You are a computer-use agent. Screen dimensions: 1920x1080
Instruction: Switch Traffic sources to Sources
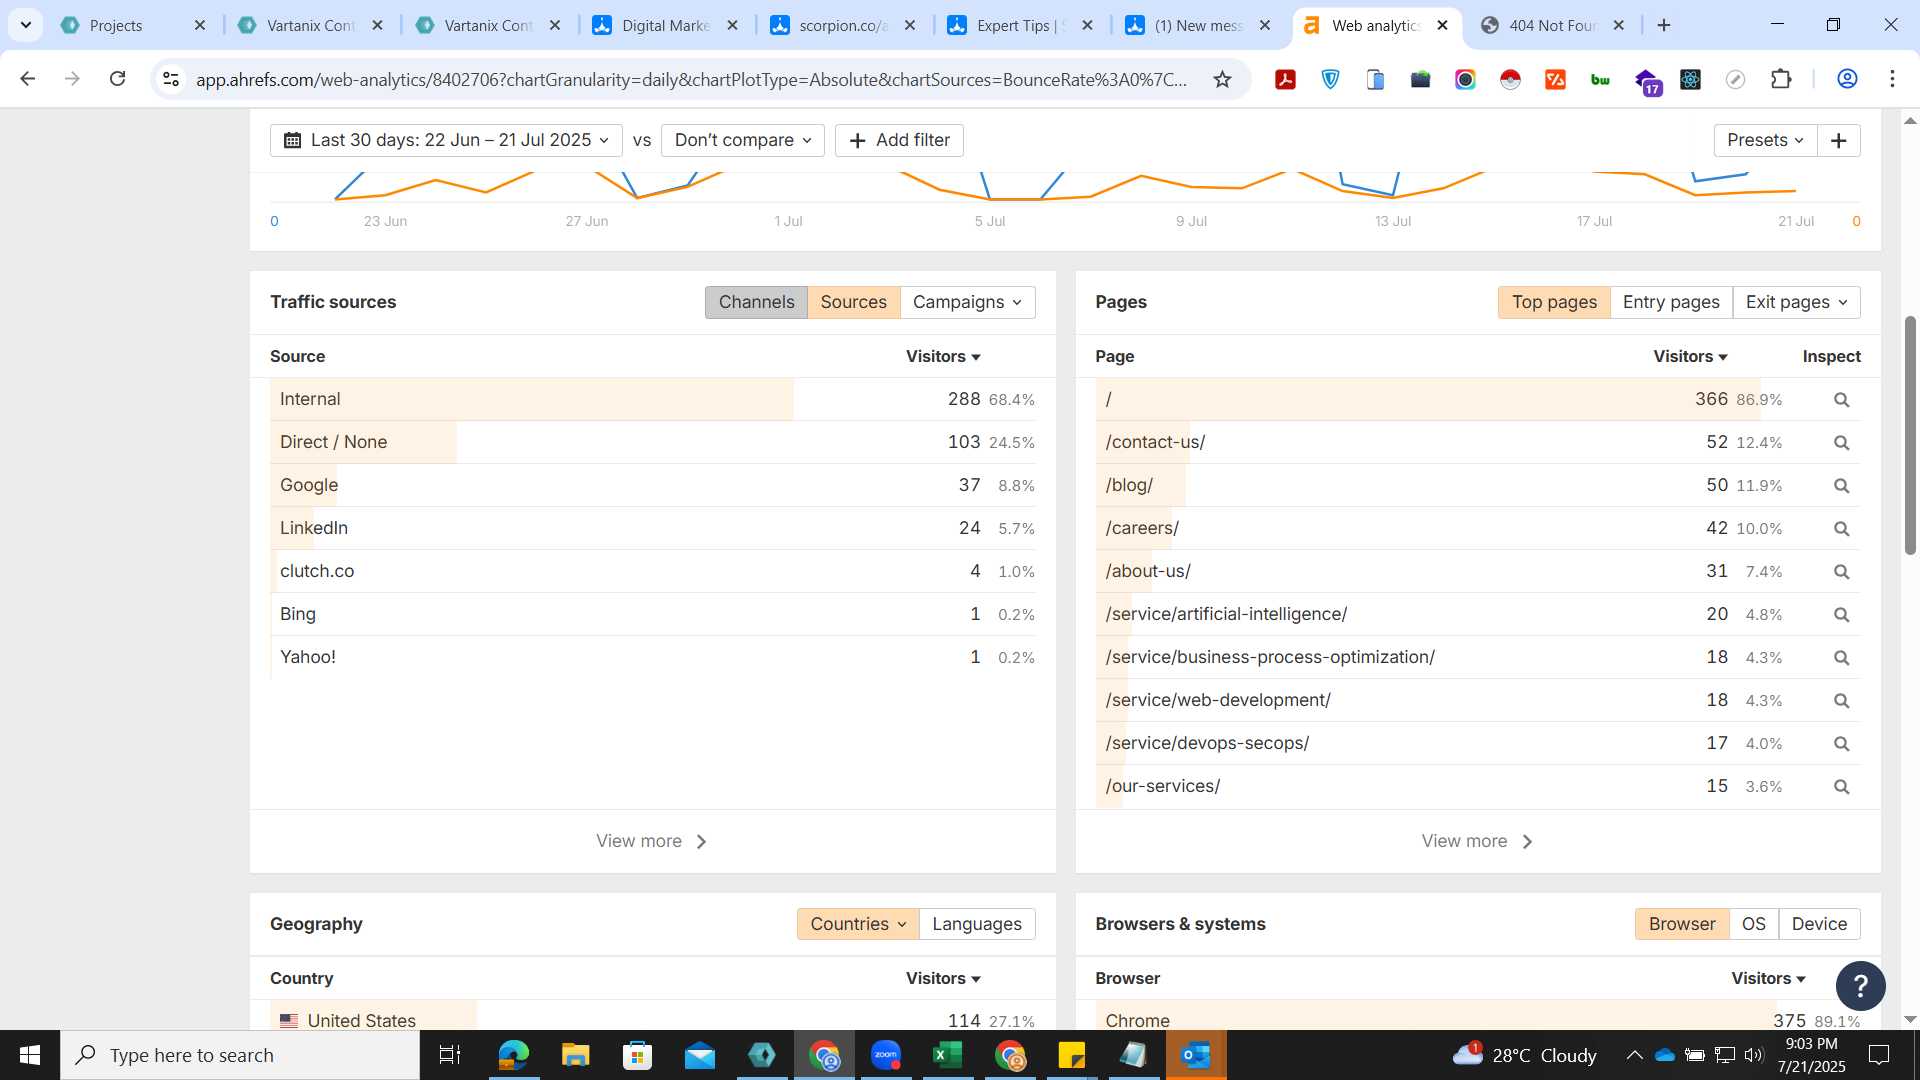(x=853, y=303)
